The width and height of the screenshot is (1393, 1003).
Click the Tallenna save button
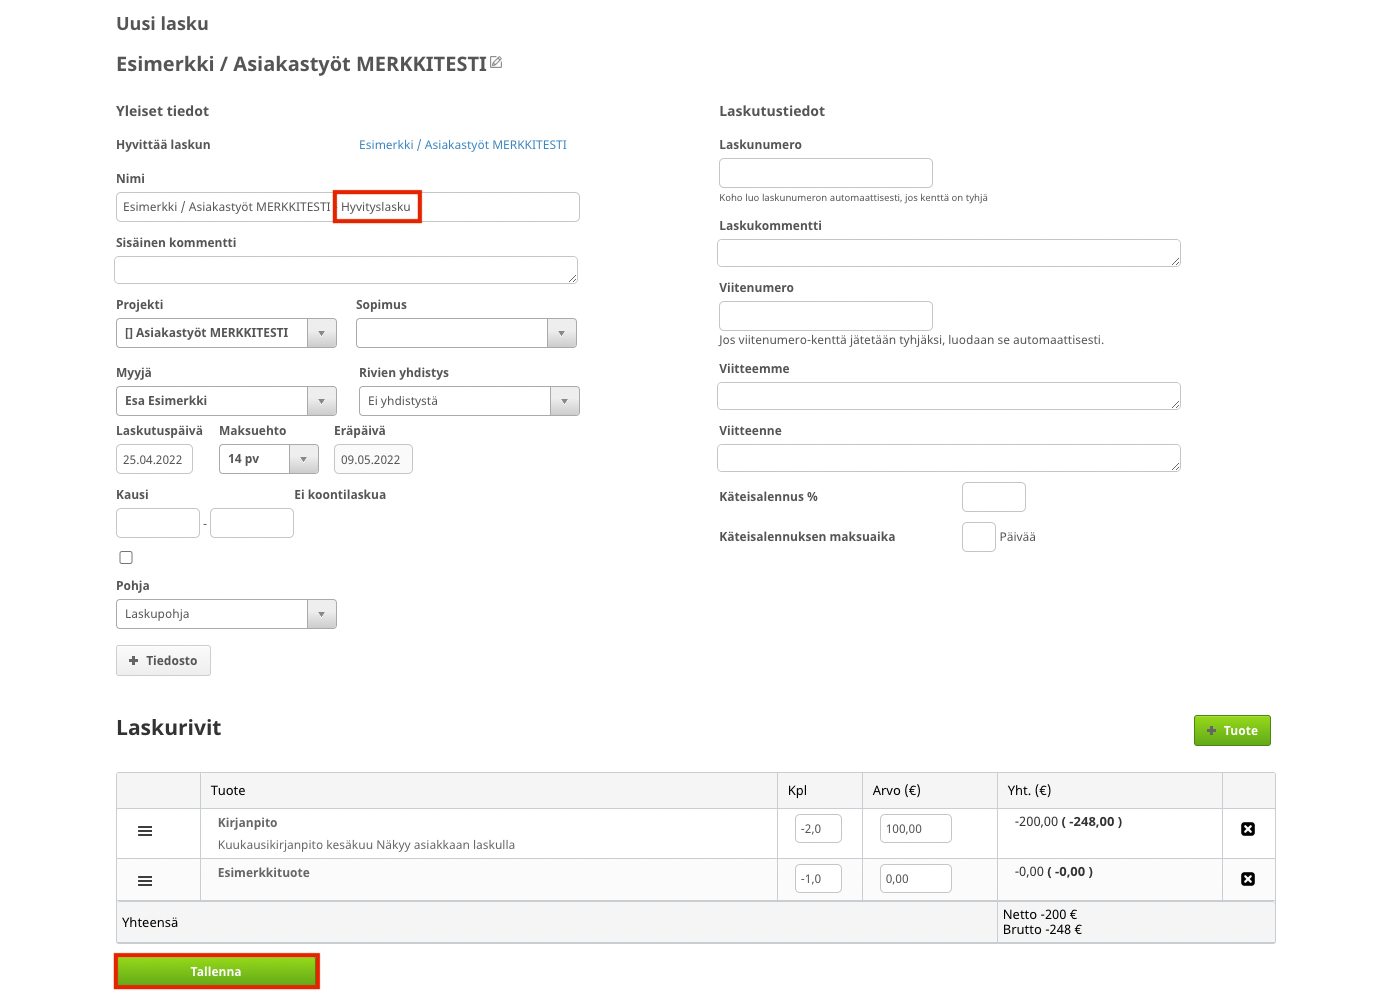[216, 972]
